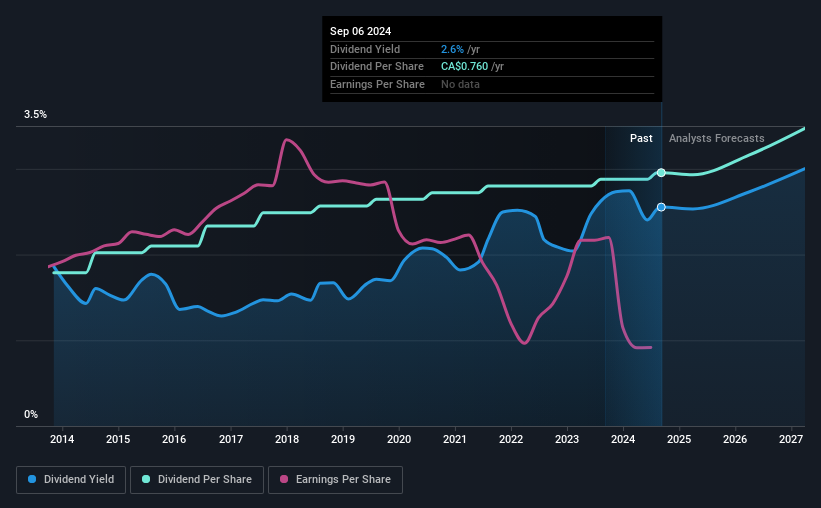821x508 pixels.
Task: Select the Dividend Yield data point marker
Action: click(x=661, y=207)
